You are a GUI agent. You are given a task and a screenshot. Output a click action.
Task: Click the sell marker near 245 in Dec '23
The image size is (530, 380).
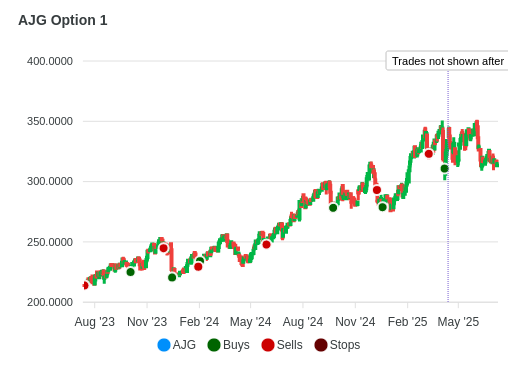pos(164,248)
